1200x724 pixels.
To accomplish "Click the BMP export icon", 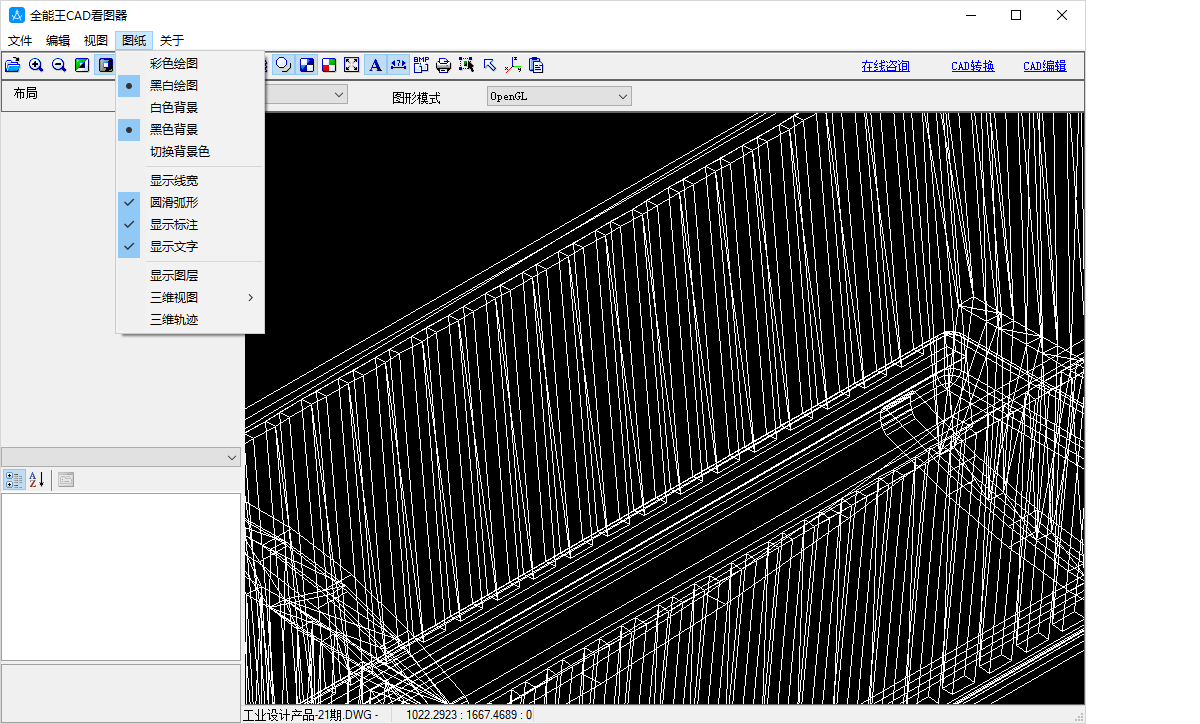I will pyautogui.click(x=421, y=65).
